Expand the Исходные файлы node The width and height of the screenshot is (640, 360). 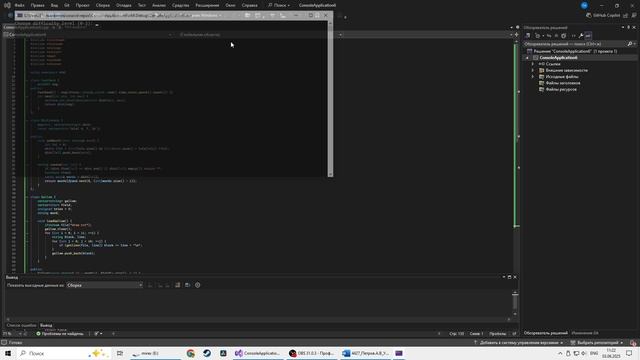tap(533, 77)
